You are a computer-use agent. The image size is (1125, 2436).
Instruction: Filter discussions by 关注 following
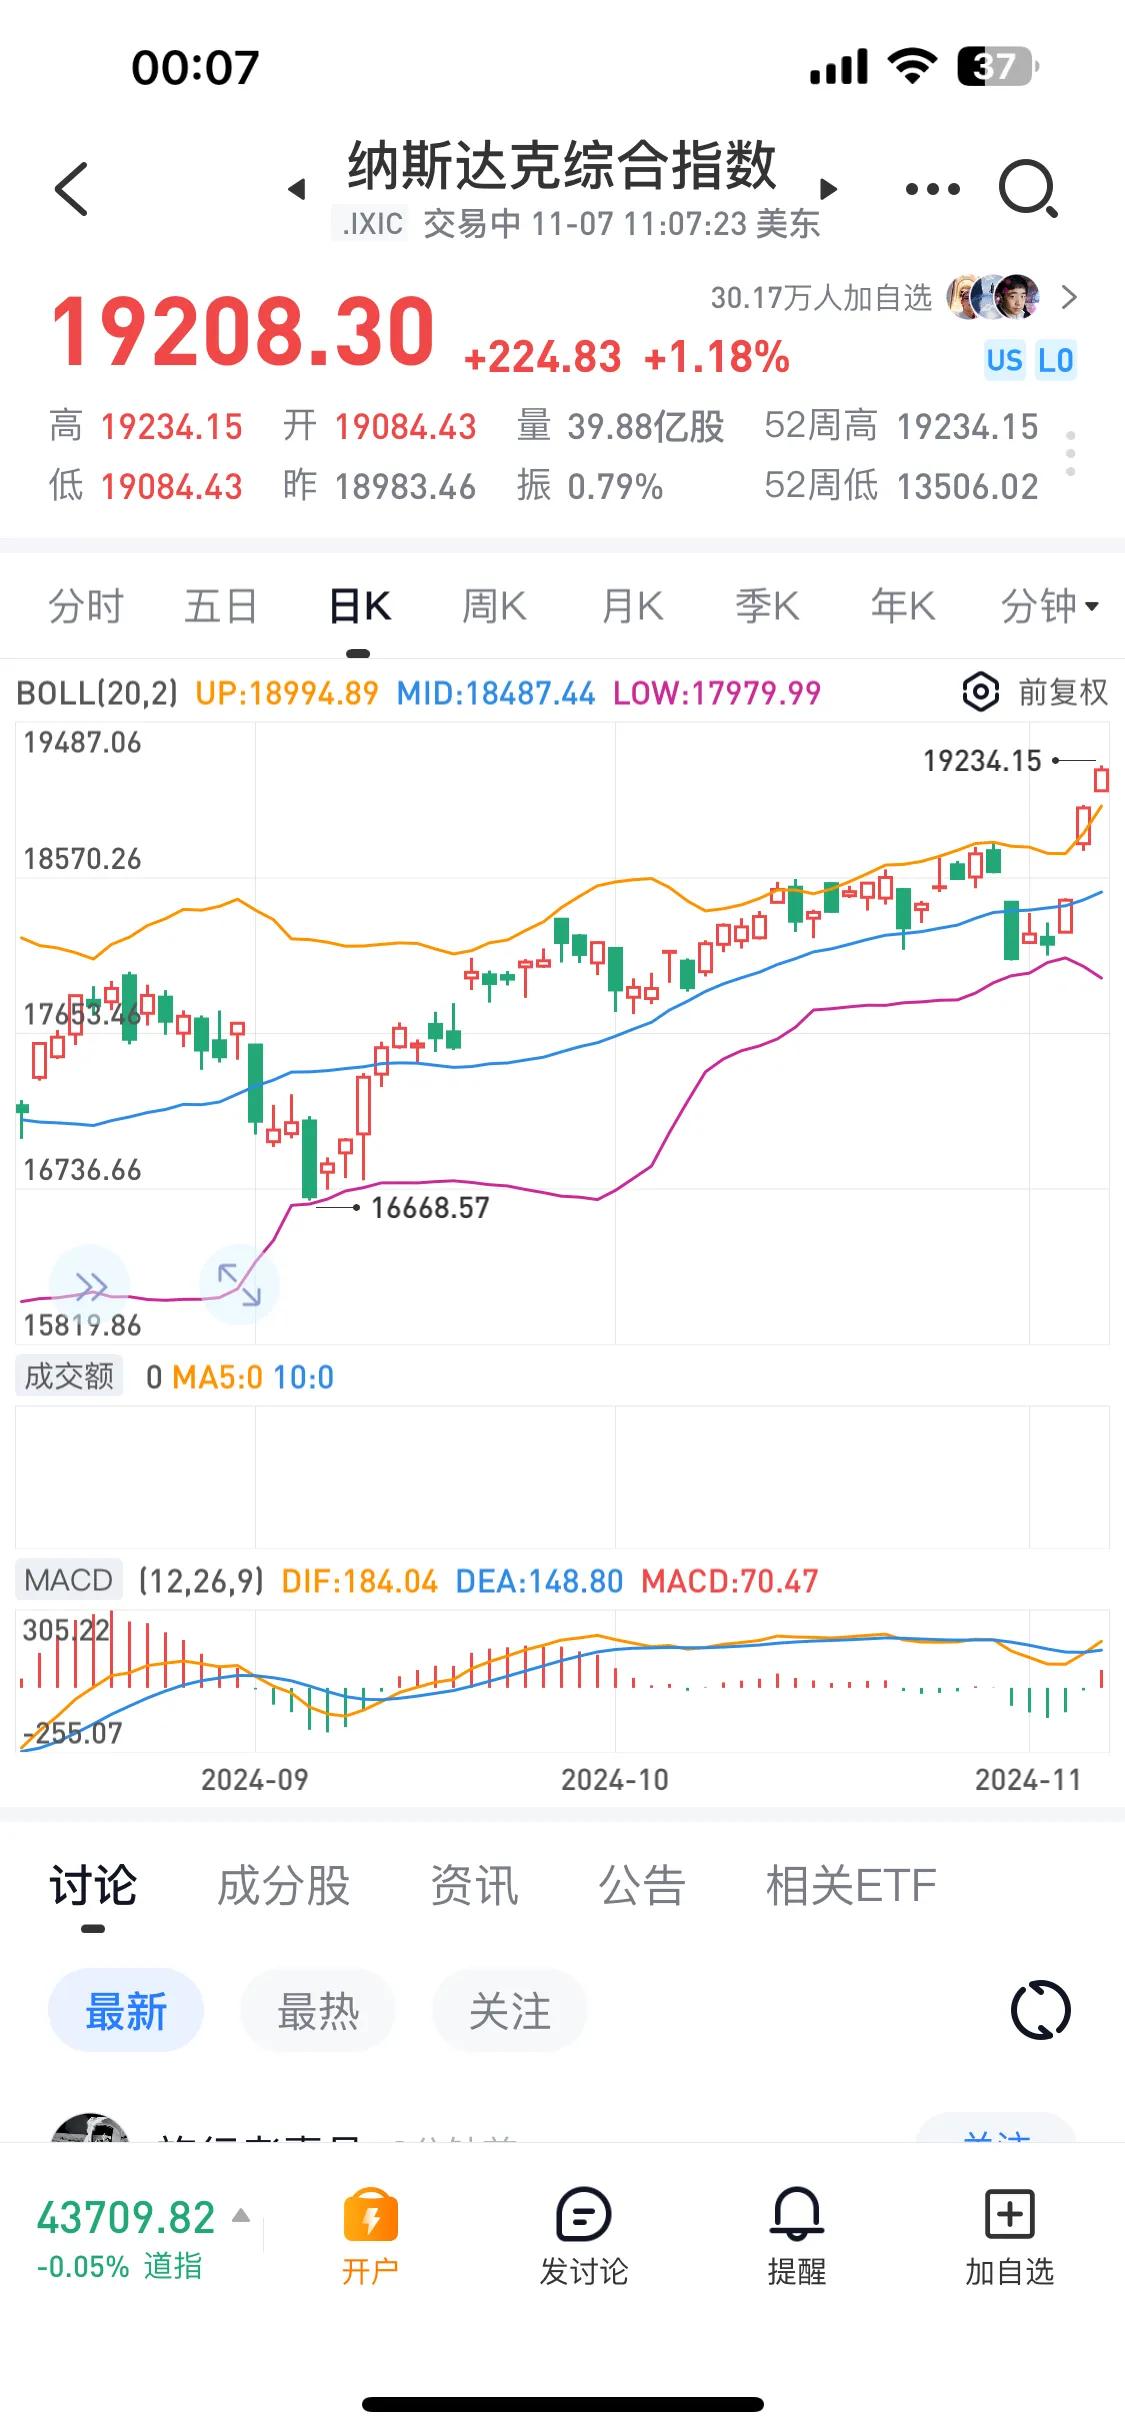click(x=510, y=2011)
